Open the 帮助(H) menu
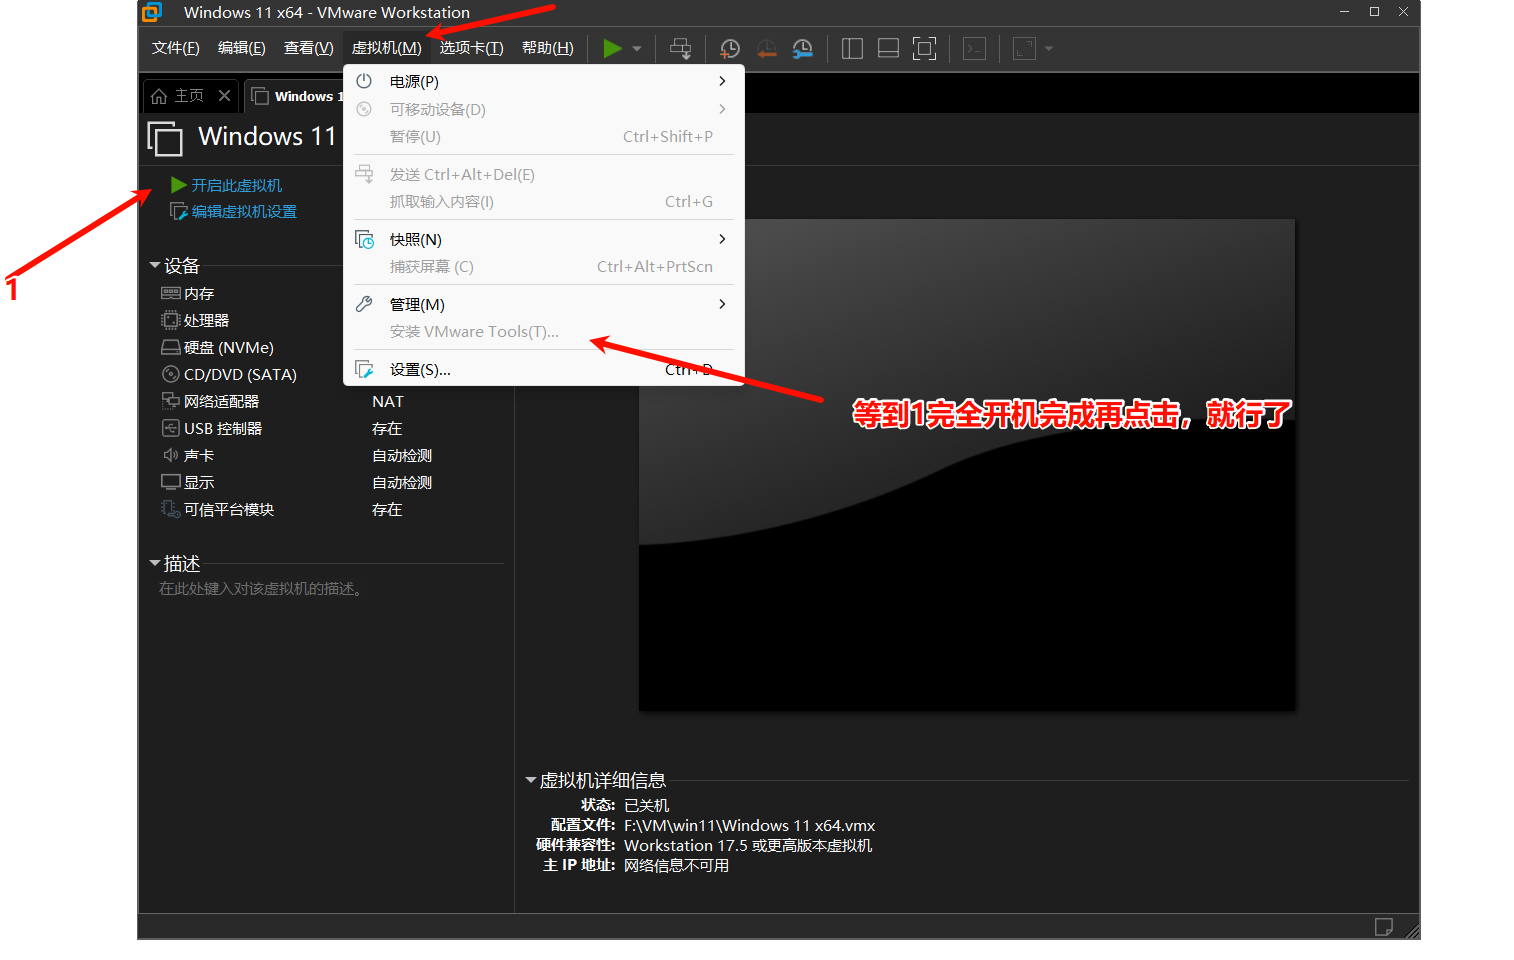This screenshot has height=960, width=1514. pos(548,48)
